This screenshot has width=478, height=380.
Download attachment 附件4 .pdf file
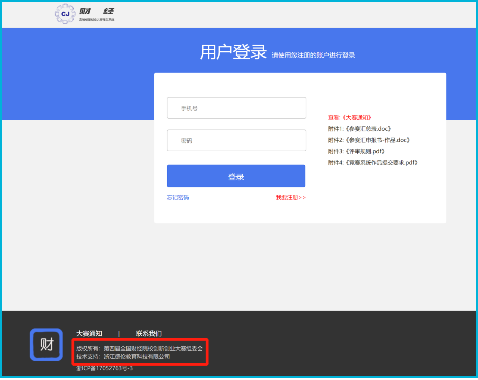[372, 163]
